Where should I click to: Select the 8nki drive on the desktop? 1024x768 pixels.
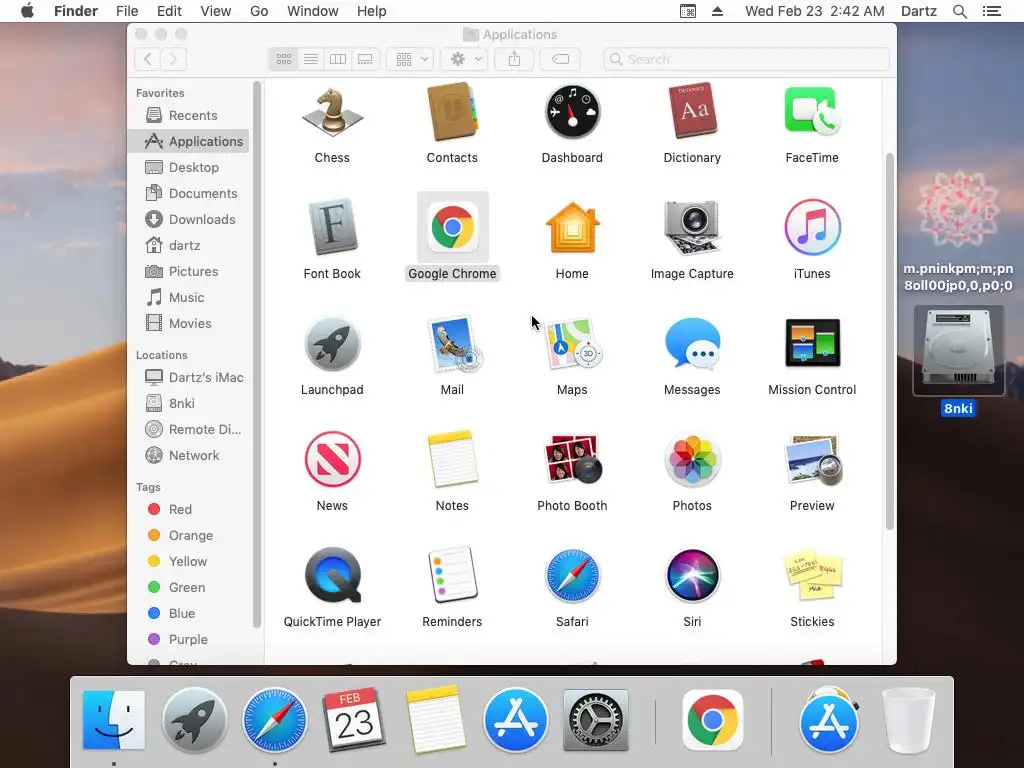(958, 361)
